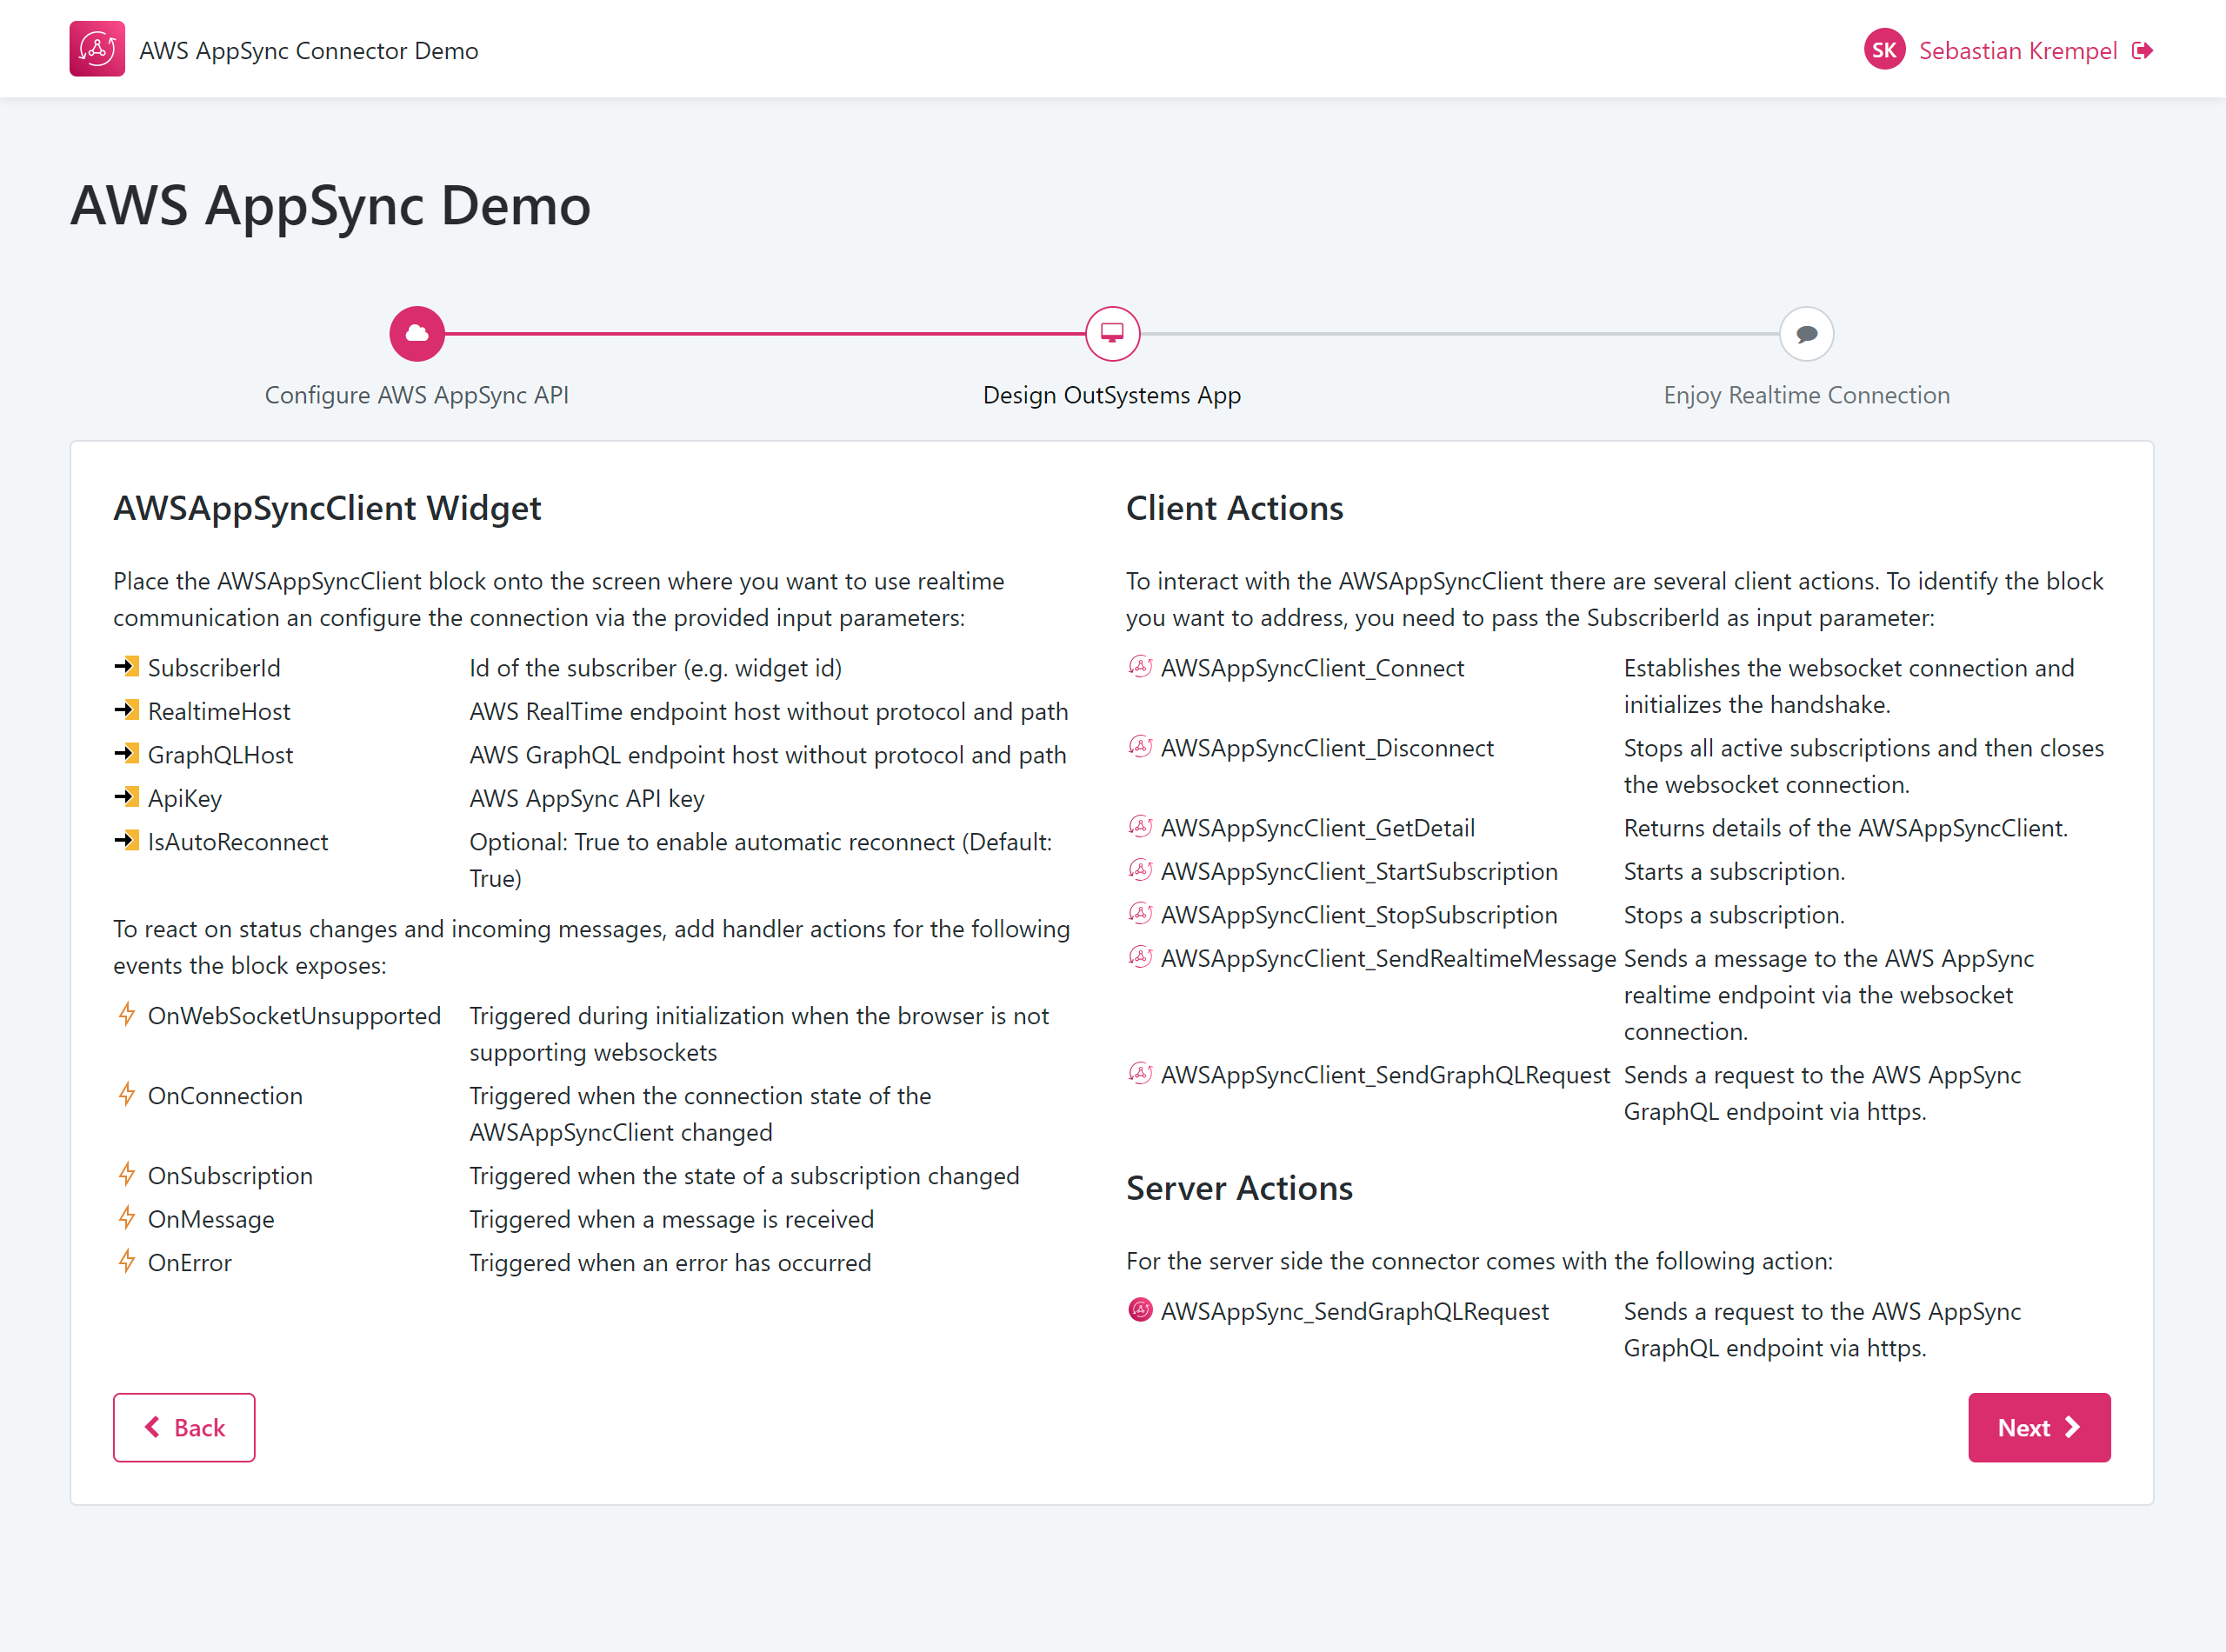Viewport: 2226px width, 1652px height.
Task: Click the monitor icon wizard step
Action: coord(1112,334)
